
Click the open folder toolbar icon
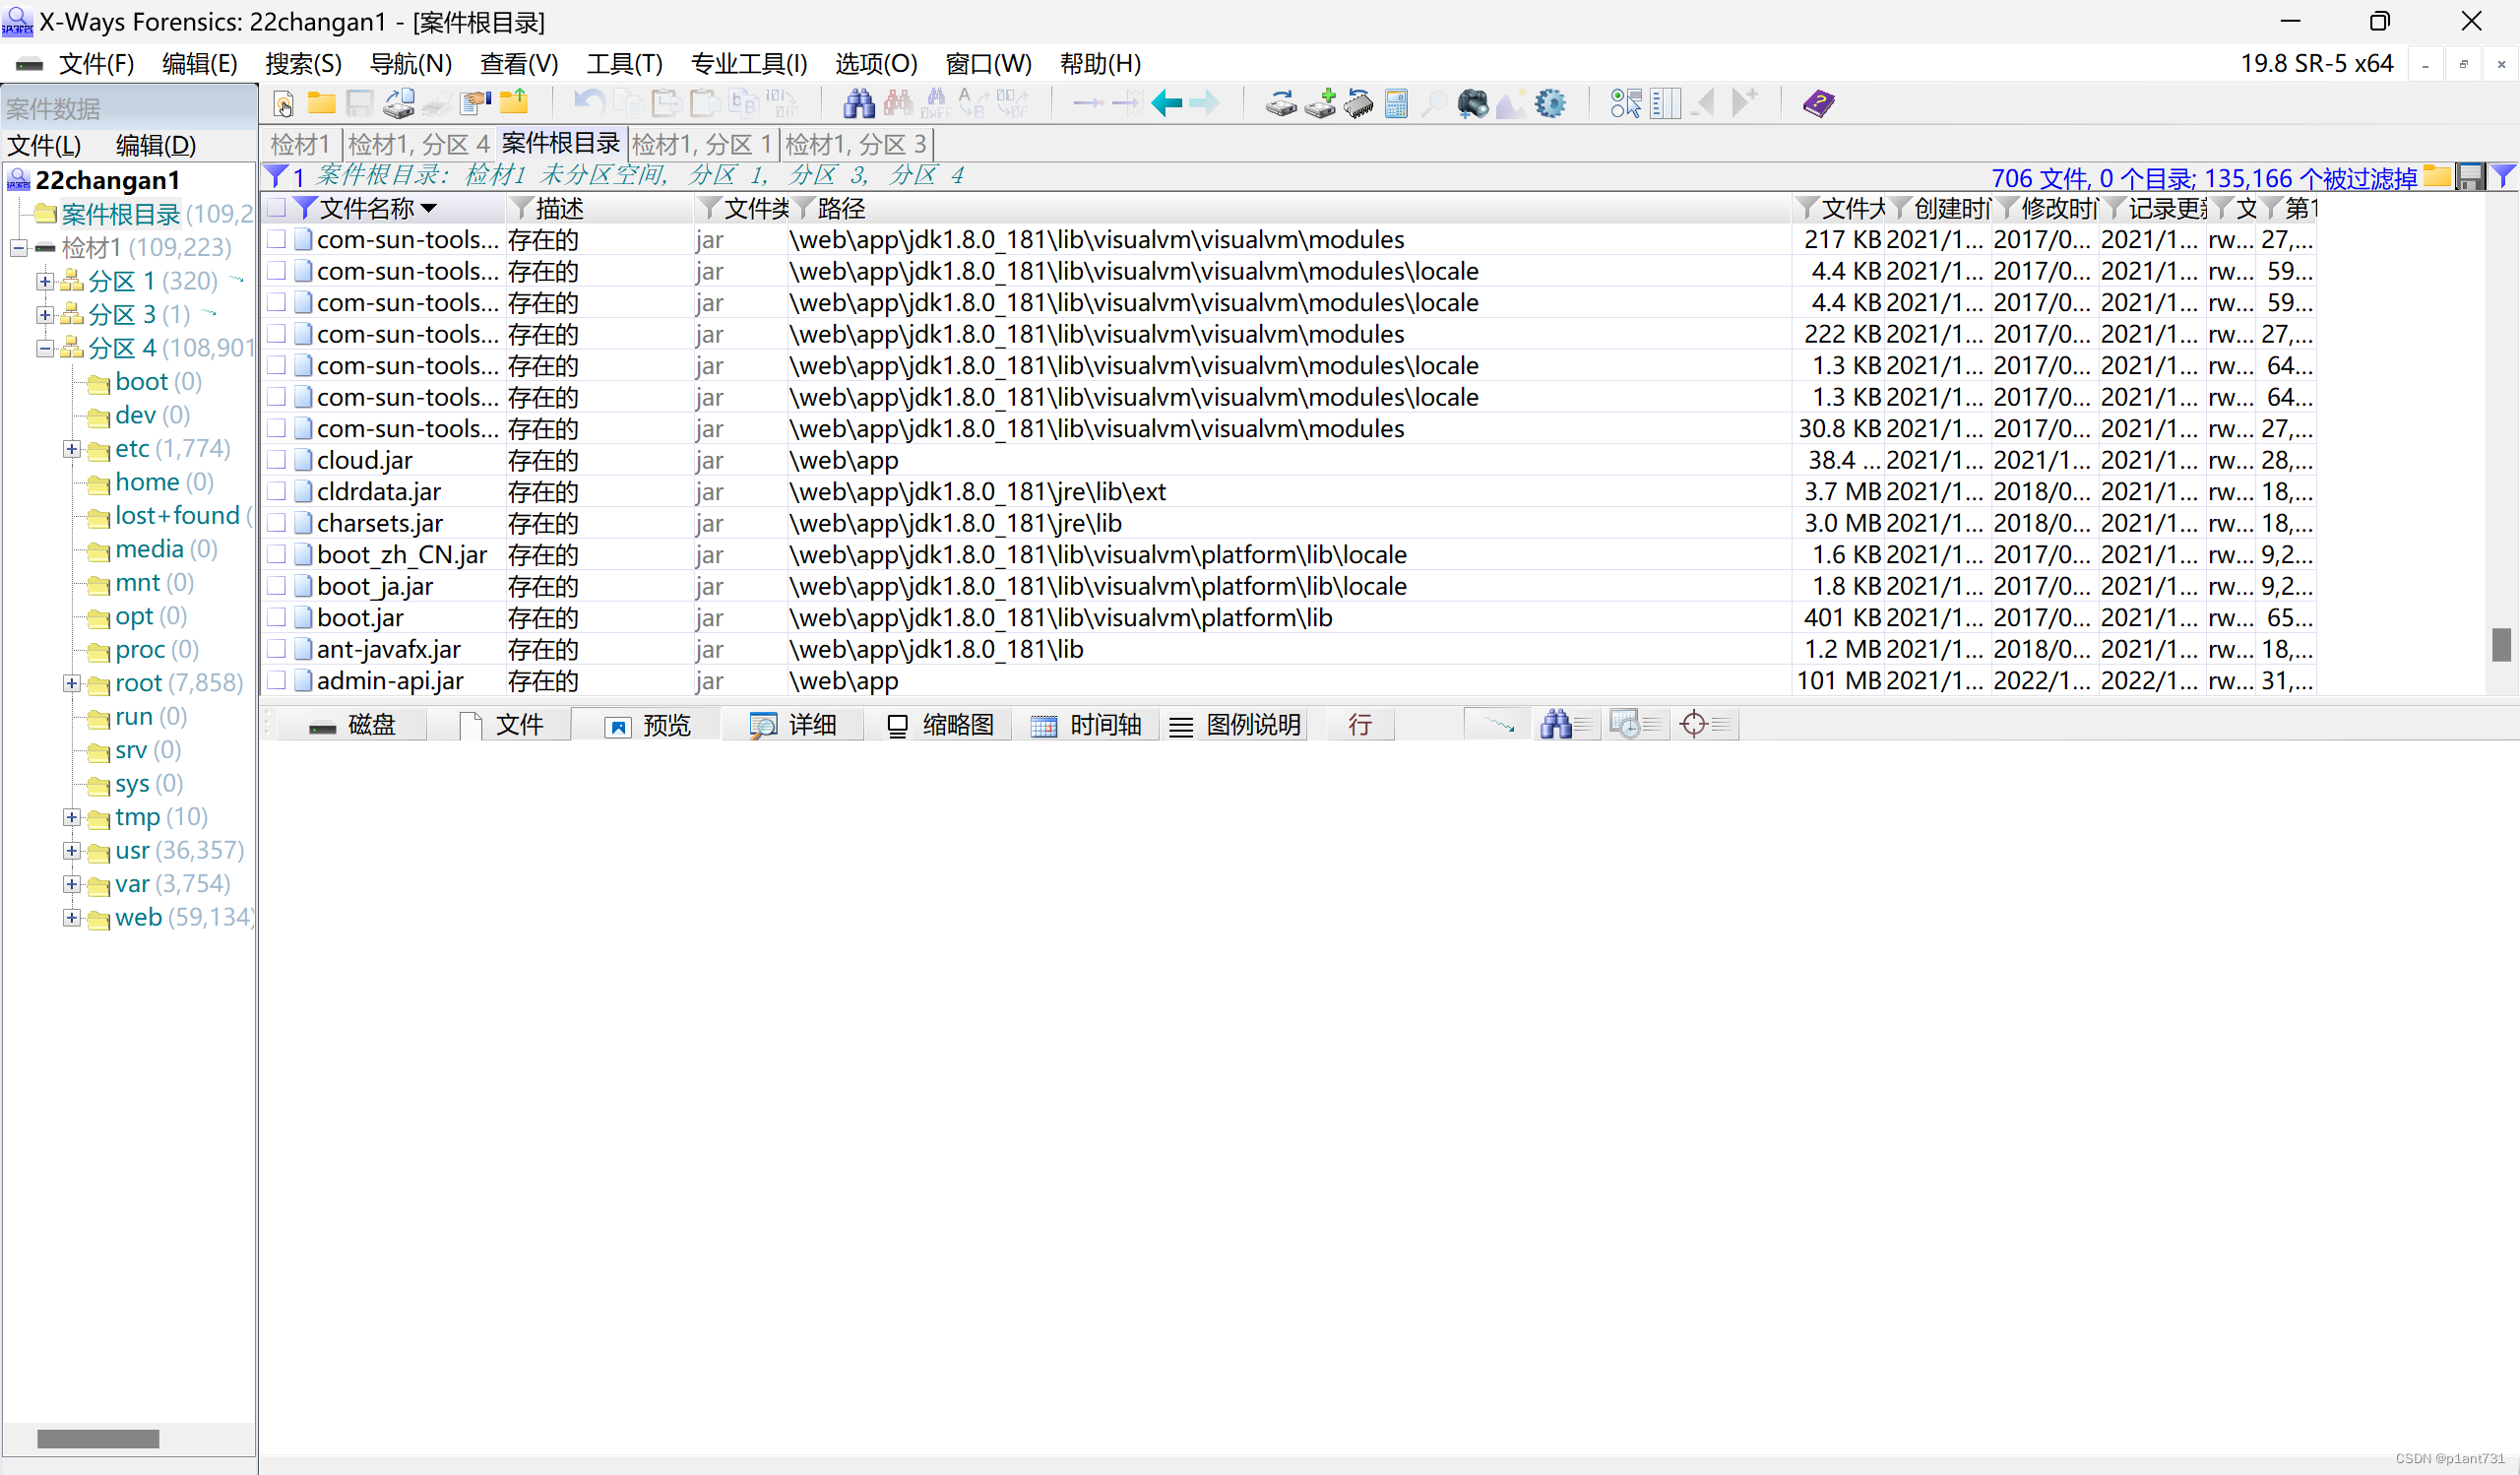(x=321, y=103)
